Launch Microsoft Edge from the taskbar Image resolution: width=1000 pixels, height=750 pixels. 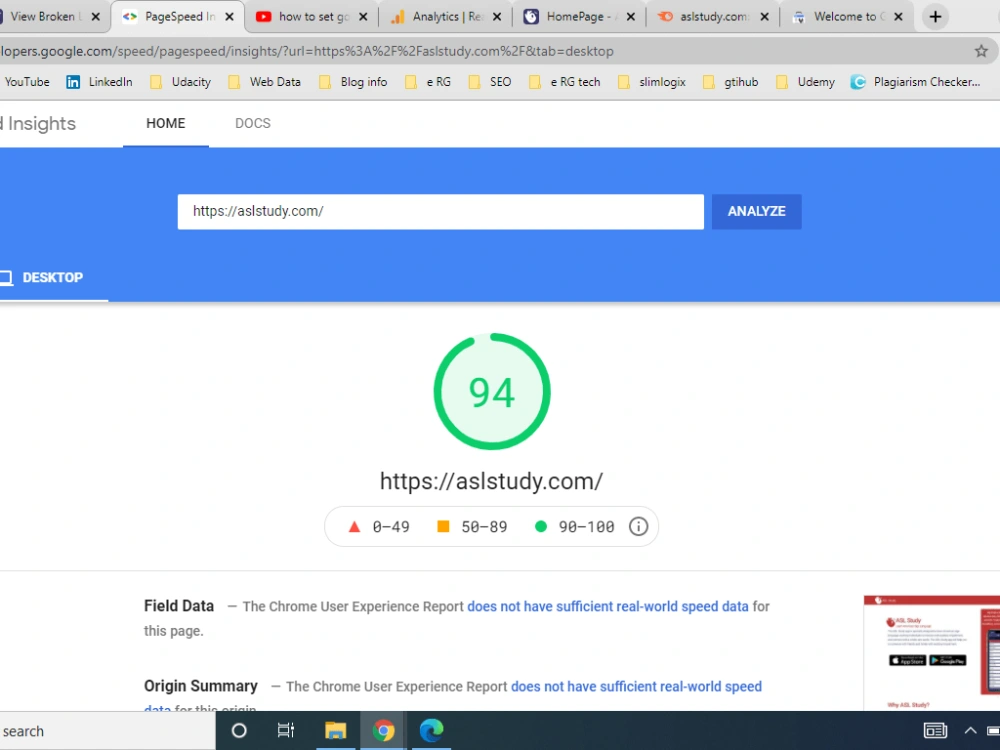point(432,731)
